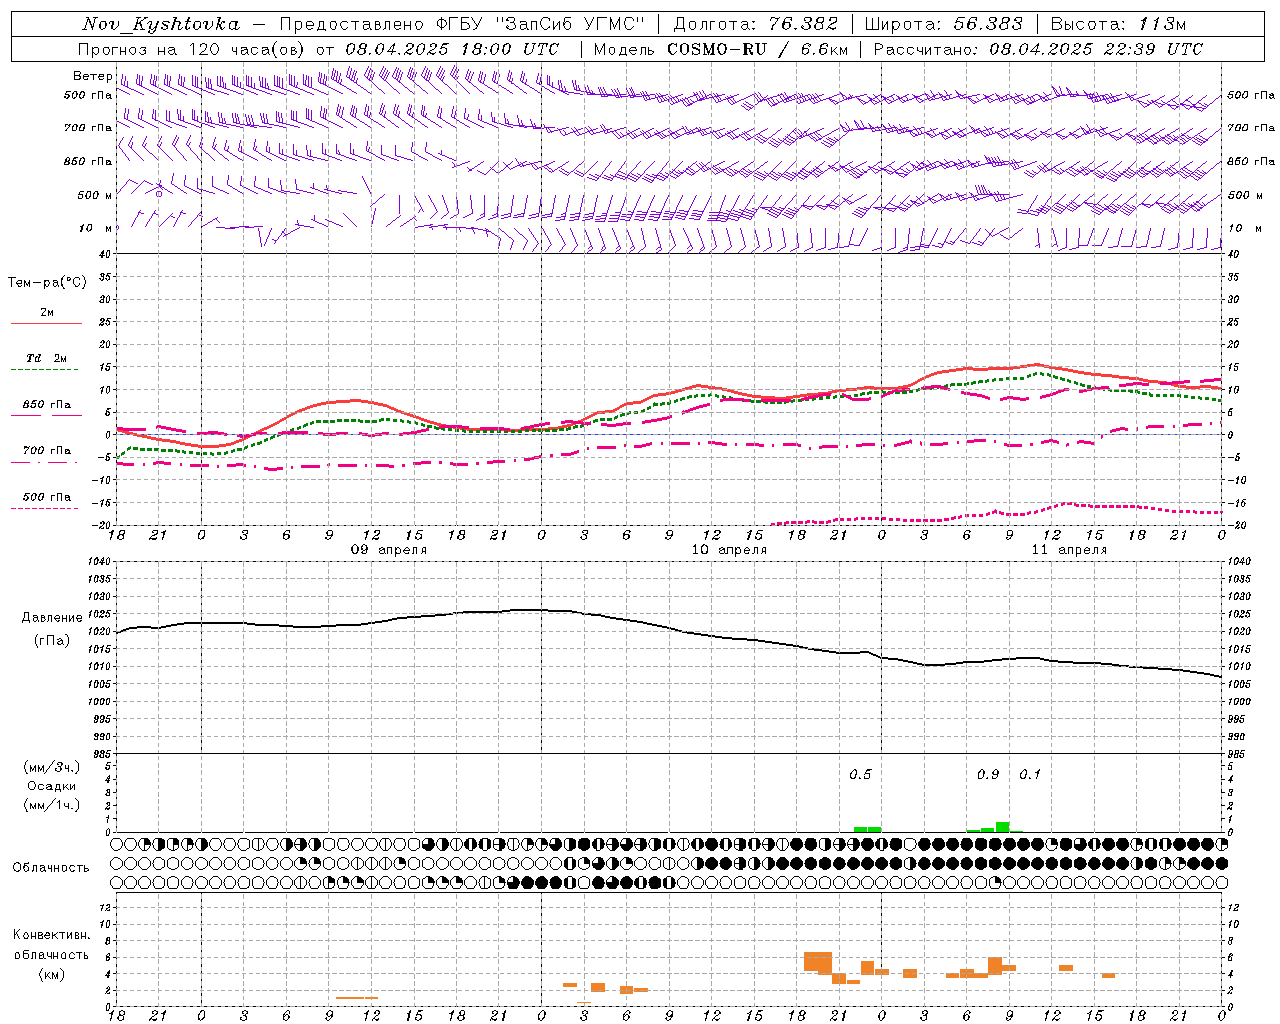Click the Конвективн. label of convective panel

tap(52, 935)
